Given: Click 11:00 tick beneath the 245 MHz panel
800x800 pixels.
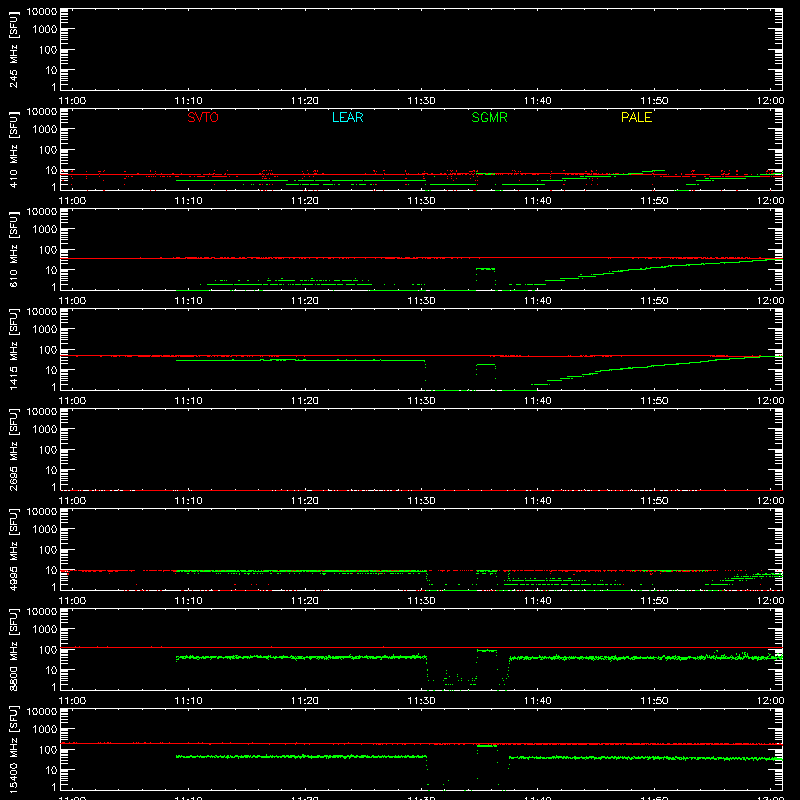Looking at the screenshot, I should point(72,101).
